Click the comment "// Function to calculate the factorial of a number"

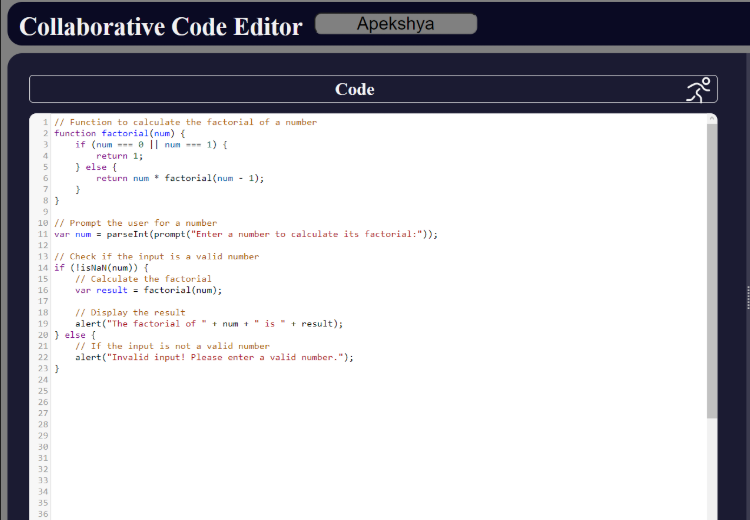(x=186, y=122)
